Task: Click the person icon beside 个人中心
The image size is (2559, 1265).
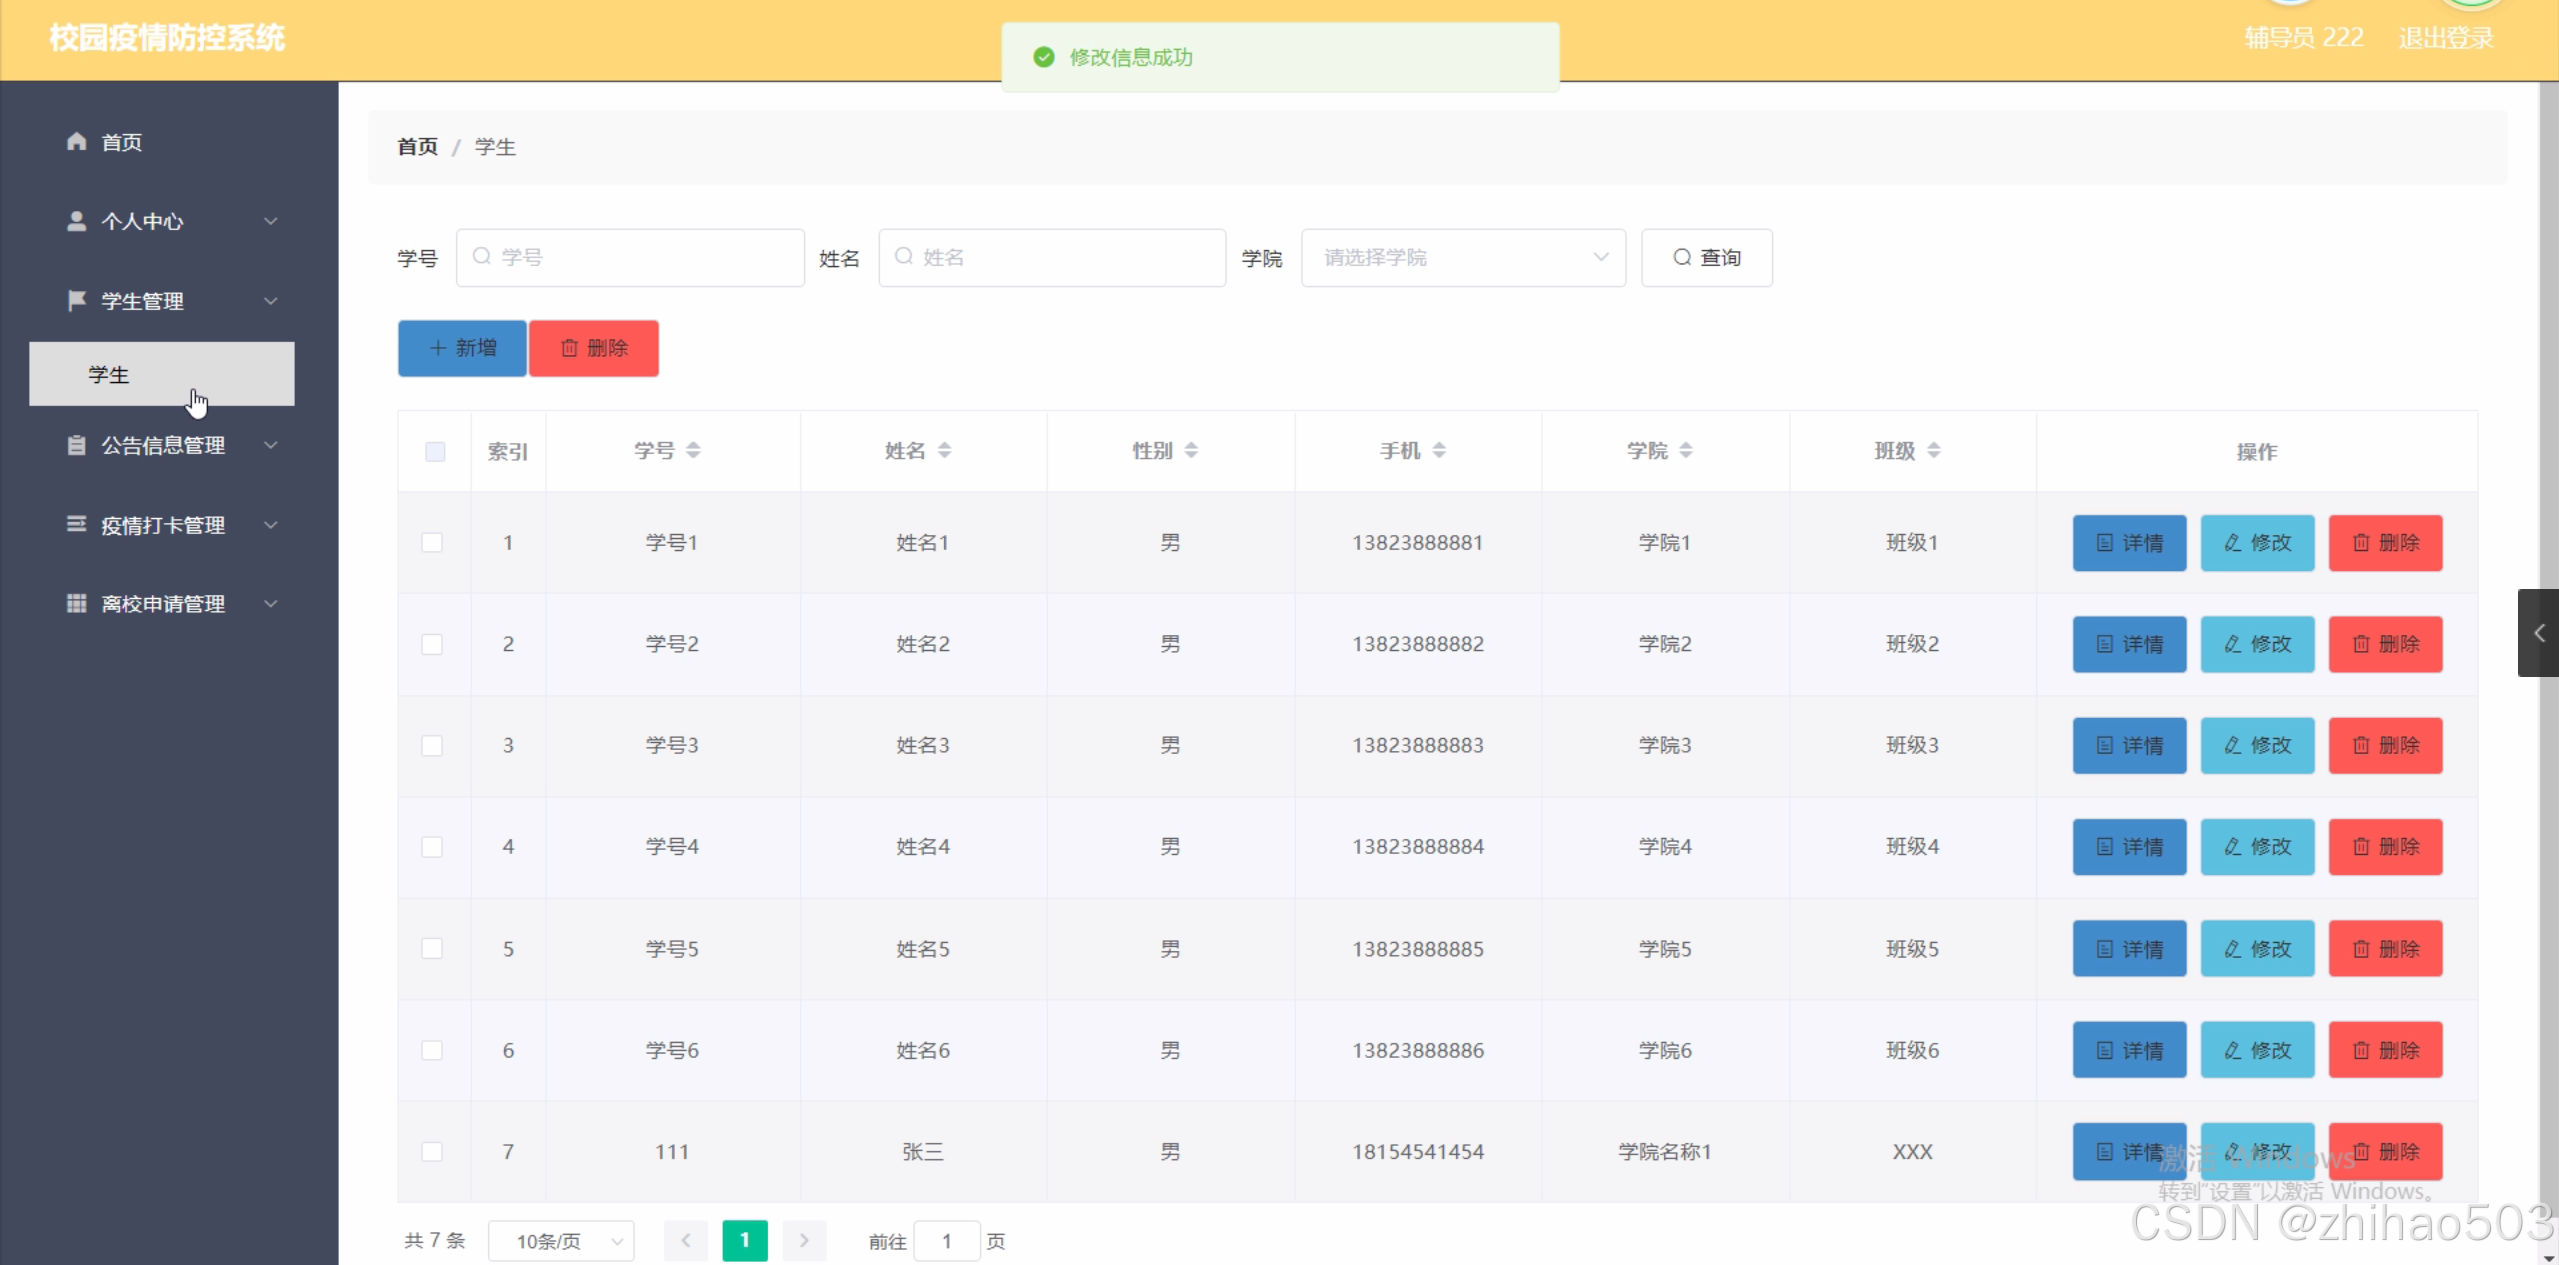Action: (76, 221)
